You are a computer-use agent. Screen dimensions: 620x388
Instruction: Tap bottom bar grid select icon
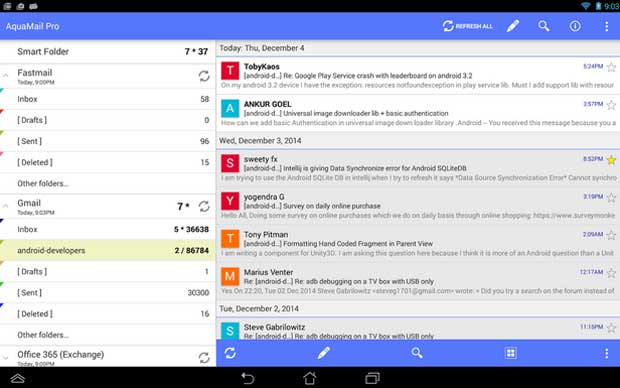click(510, 353)
